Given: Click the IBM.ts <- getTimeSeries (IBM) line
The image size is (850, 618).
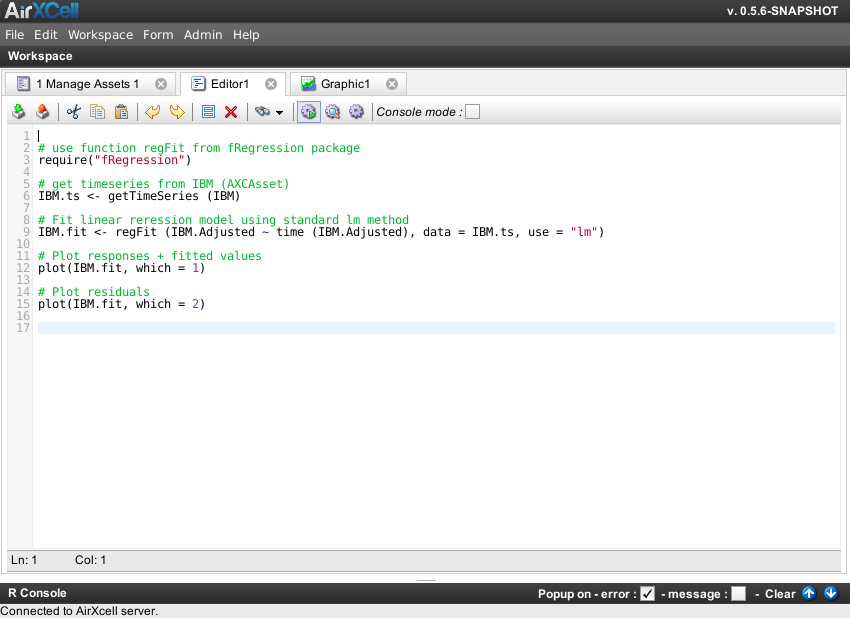Looking at the screenshot, I should [x=139, y=196].
